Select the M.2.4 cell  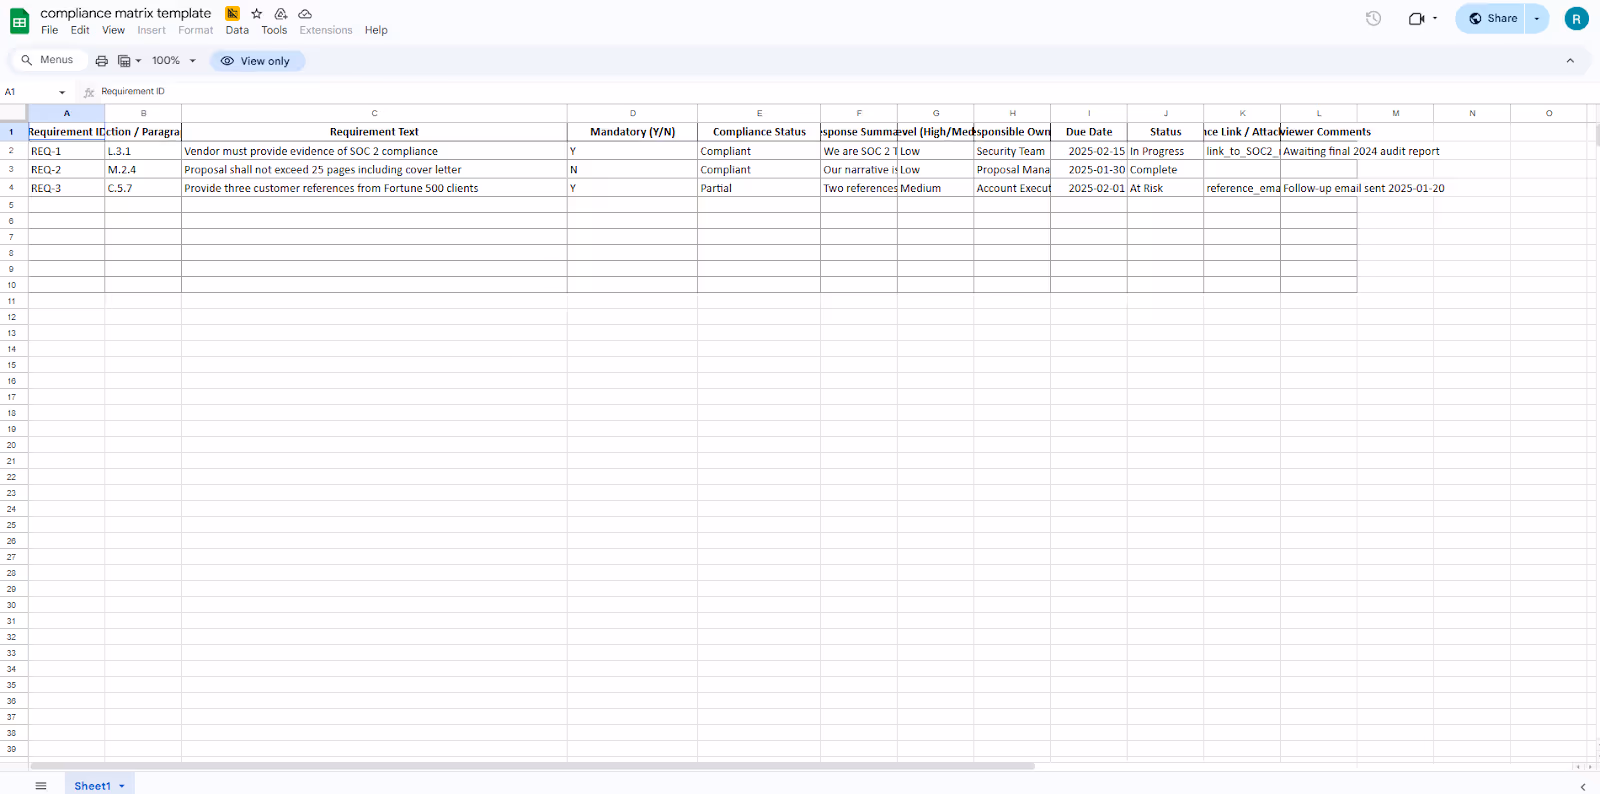pos(143,170)
